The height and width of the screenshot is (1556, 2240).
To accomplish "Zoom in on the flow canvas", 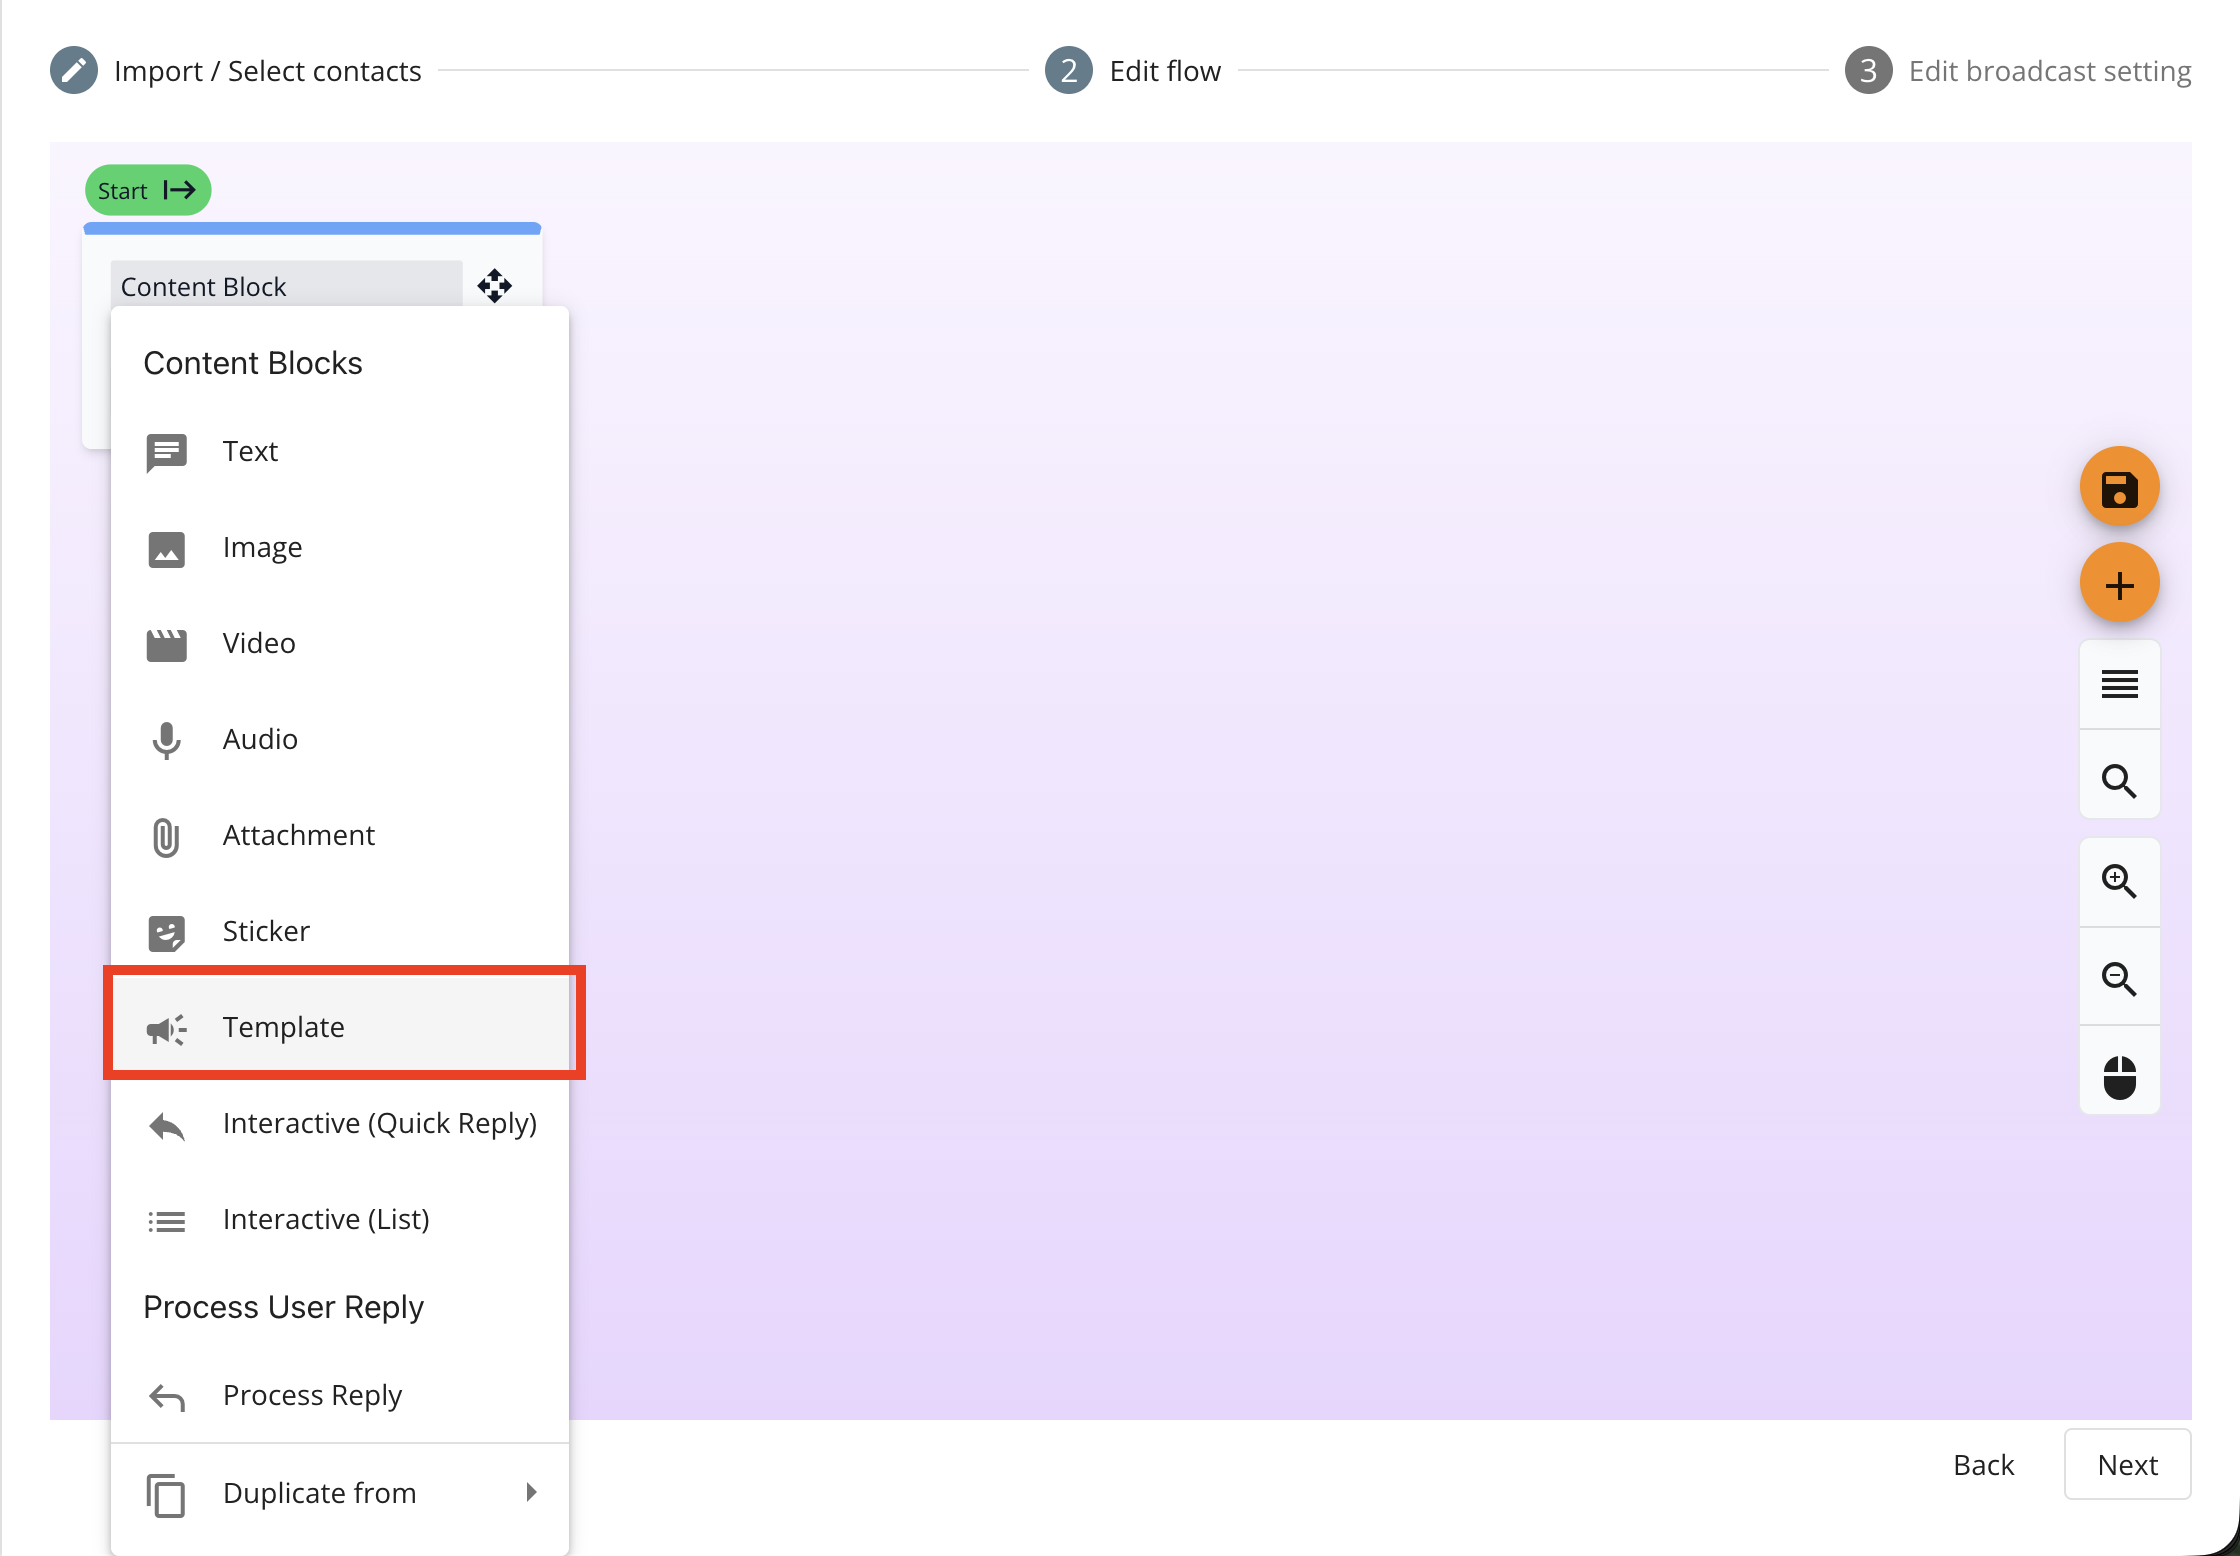I will coord(2119,881).
